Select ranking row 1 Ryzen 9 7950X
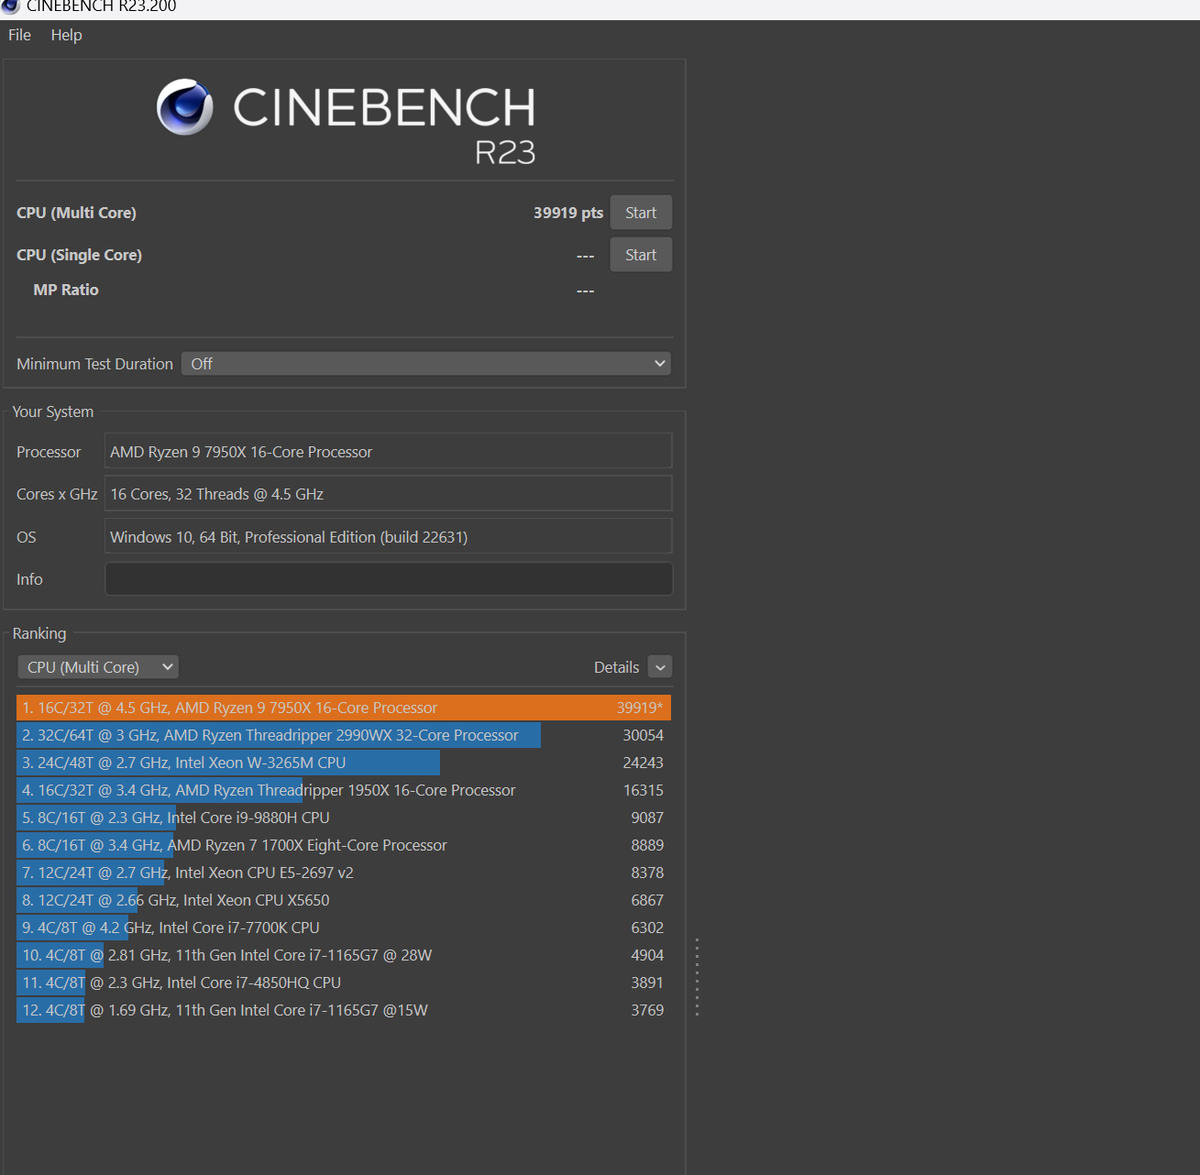Screen dimensions: 1200x1175 pyautogui.click(x=343, y=708)
